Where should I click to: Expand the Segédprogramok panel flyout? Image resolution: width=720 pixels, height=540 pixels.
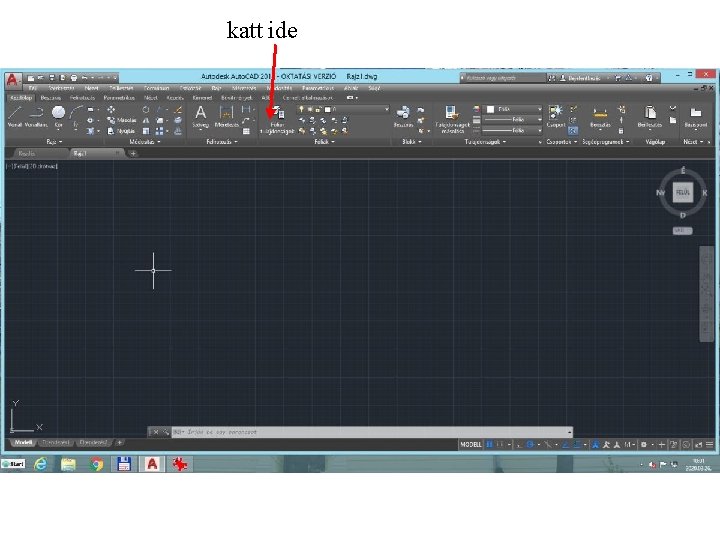point(606,142)
